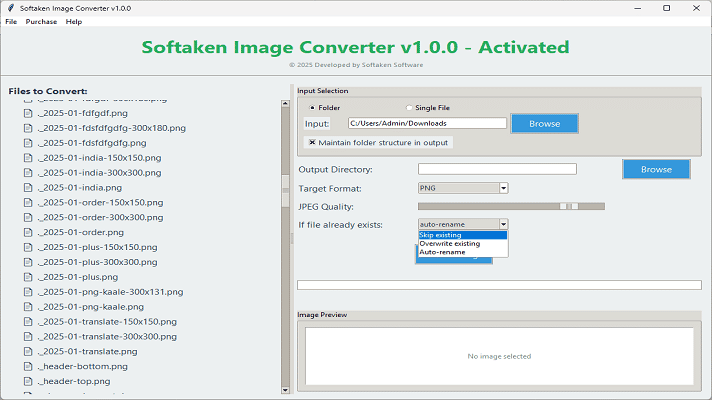Select _2025-01-fdsfdfgdfg-300x180.png in the list

click(x=112, y=128)
